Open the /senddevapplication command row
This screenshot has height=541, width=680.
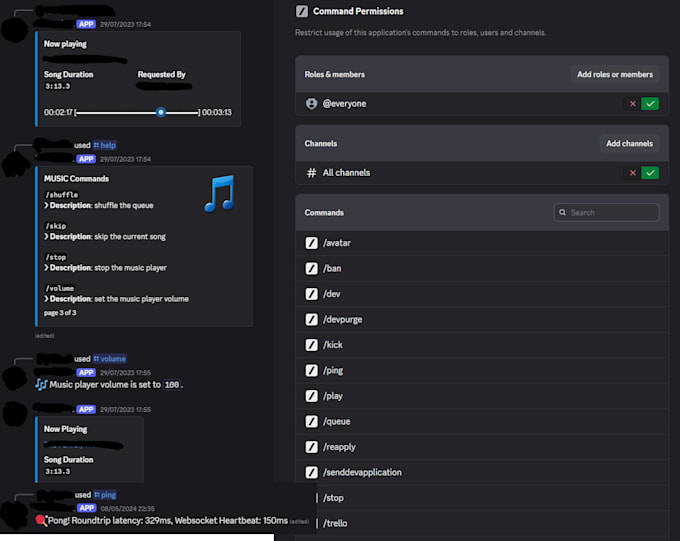click(482, 472)
